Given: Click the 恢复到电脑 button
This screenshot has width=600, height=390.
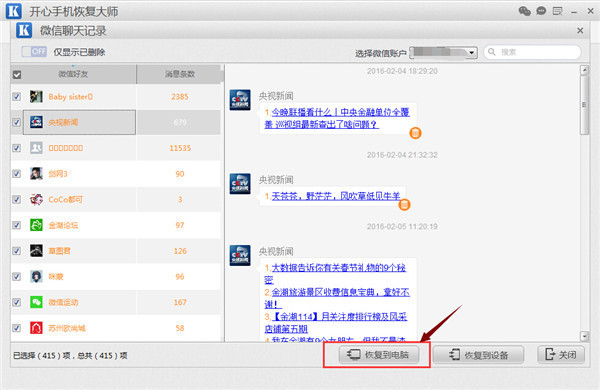Looking at the screenshot, I should coord(379,355).
